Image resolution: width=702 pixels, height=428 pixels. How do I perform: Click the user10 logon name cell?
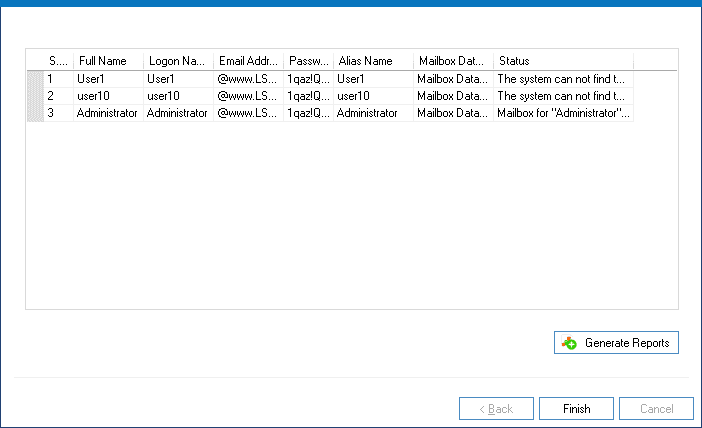click(179, 96)
